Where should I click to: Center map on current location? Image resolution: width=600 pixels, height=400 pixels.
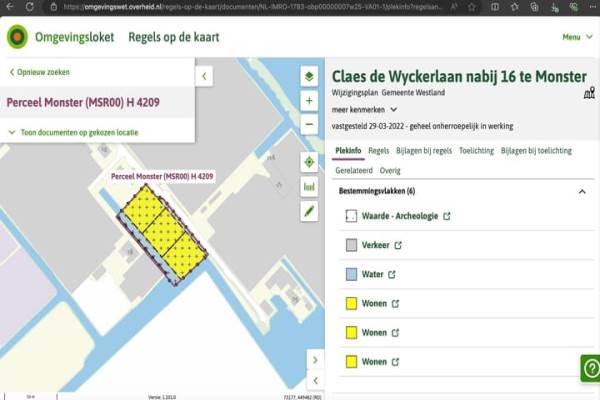click(309, 162)
